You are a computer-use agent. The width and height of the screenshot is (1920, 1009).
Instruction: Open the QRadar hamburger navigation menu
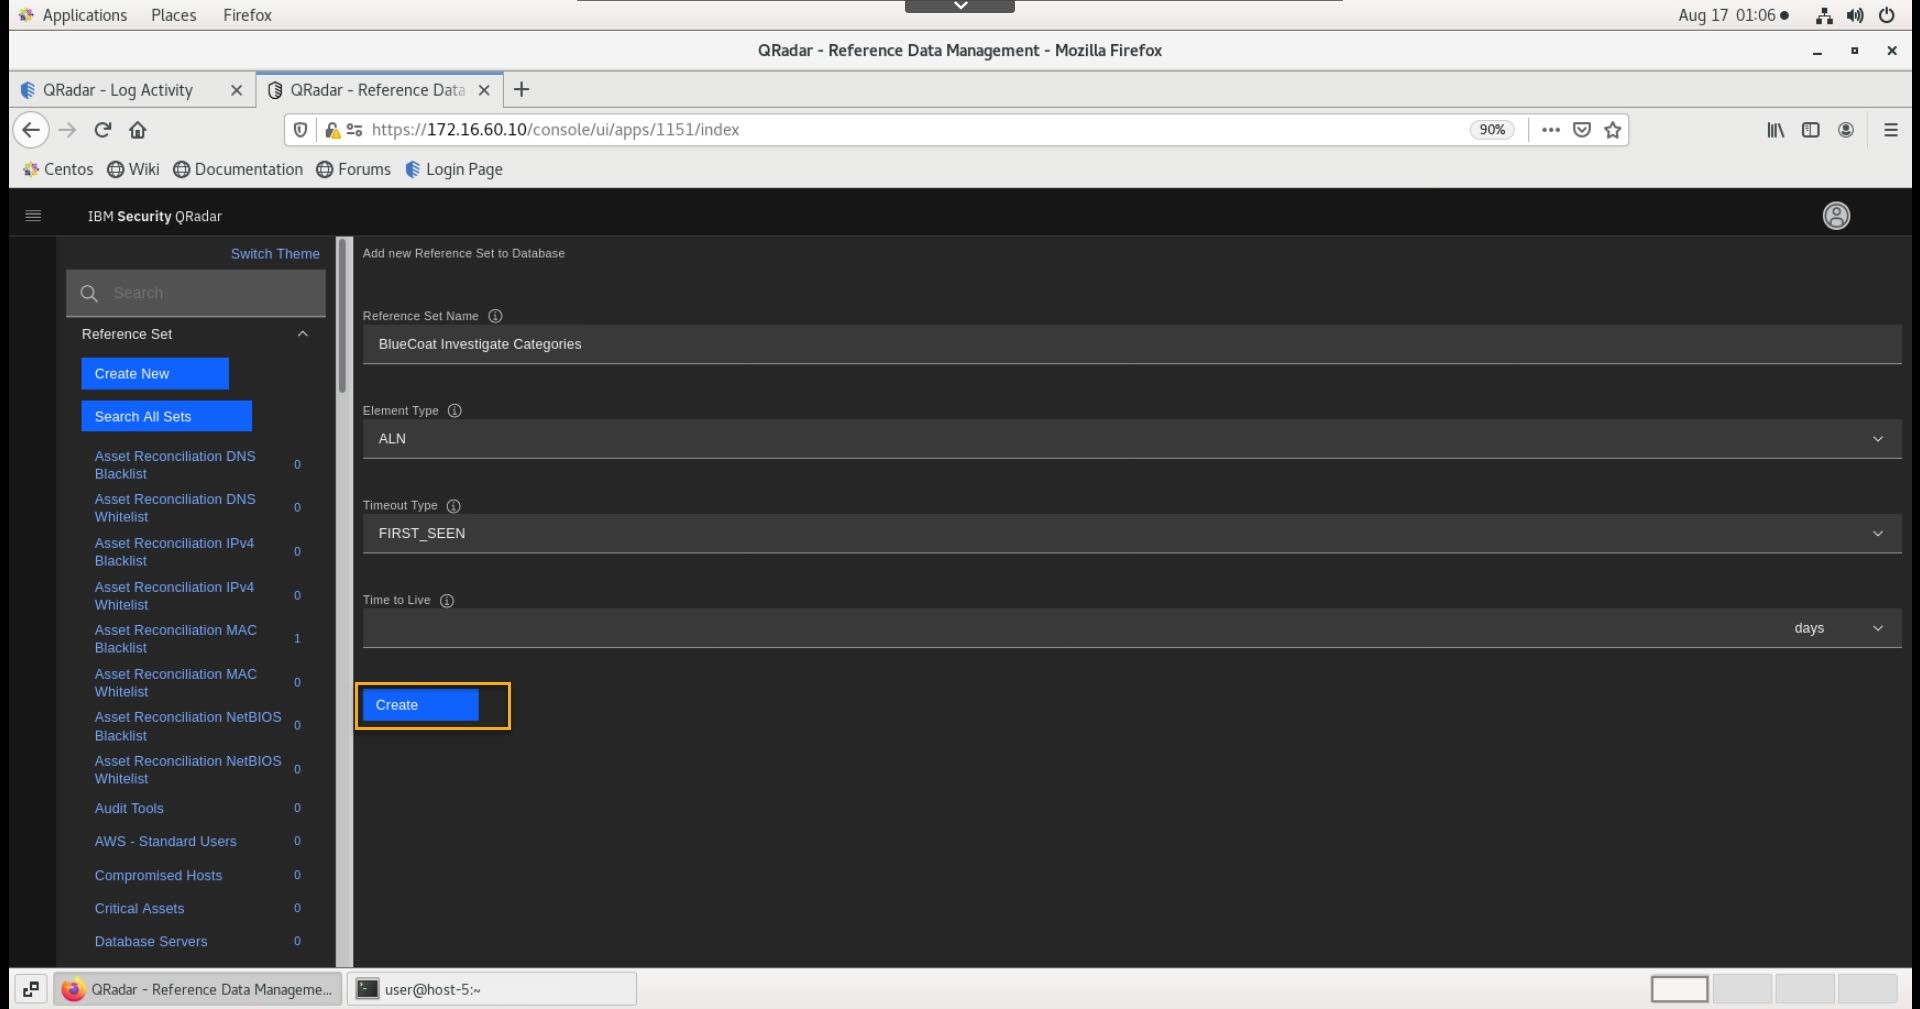33,216
